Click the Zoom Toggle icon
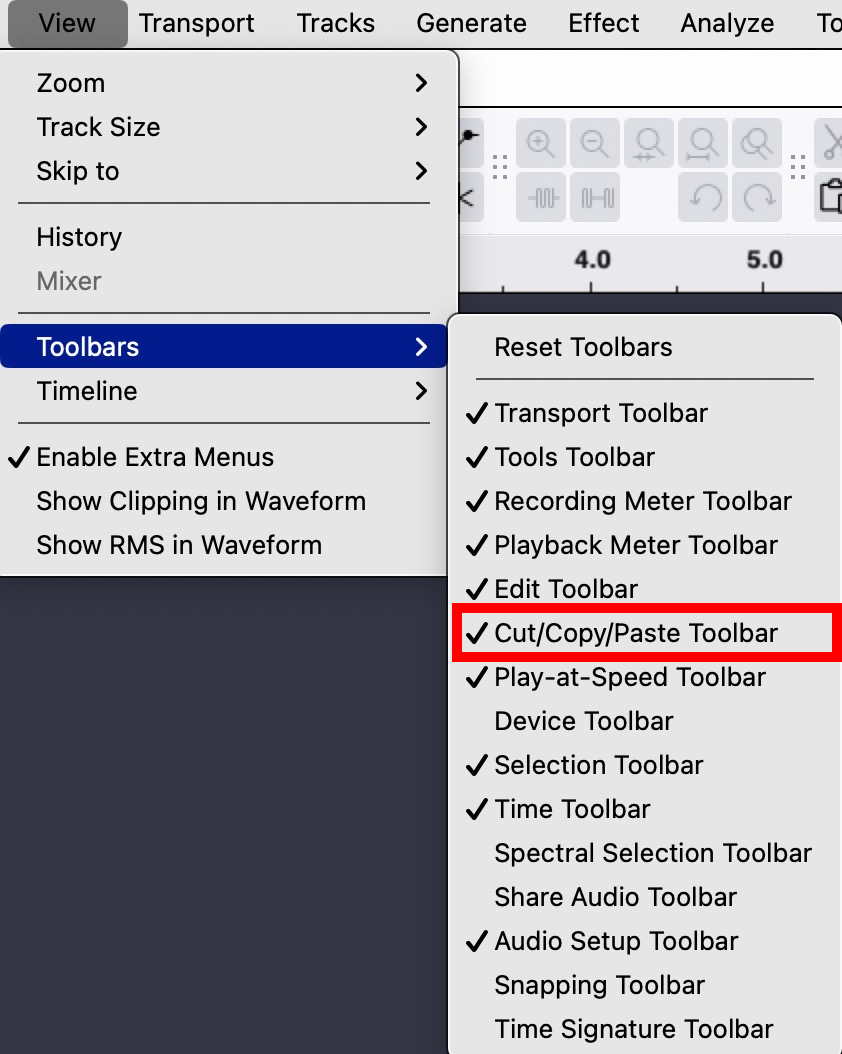 pyautogui.click(x=757, y=144)
